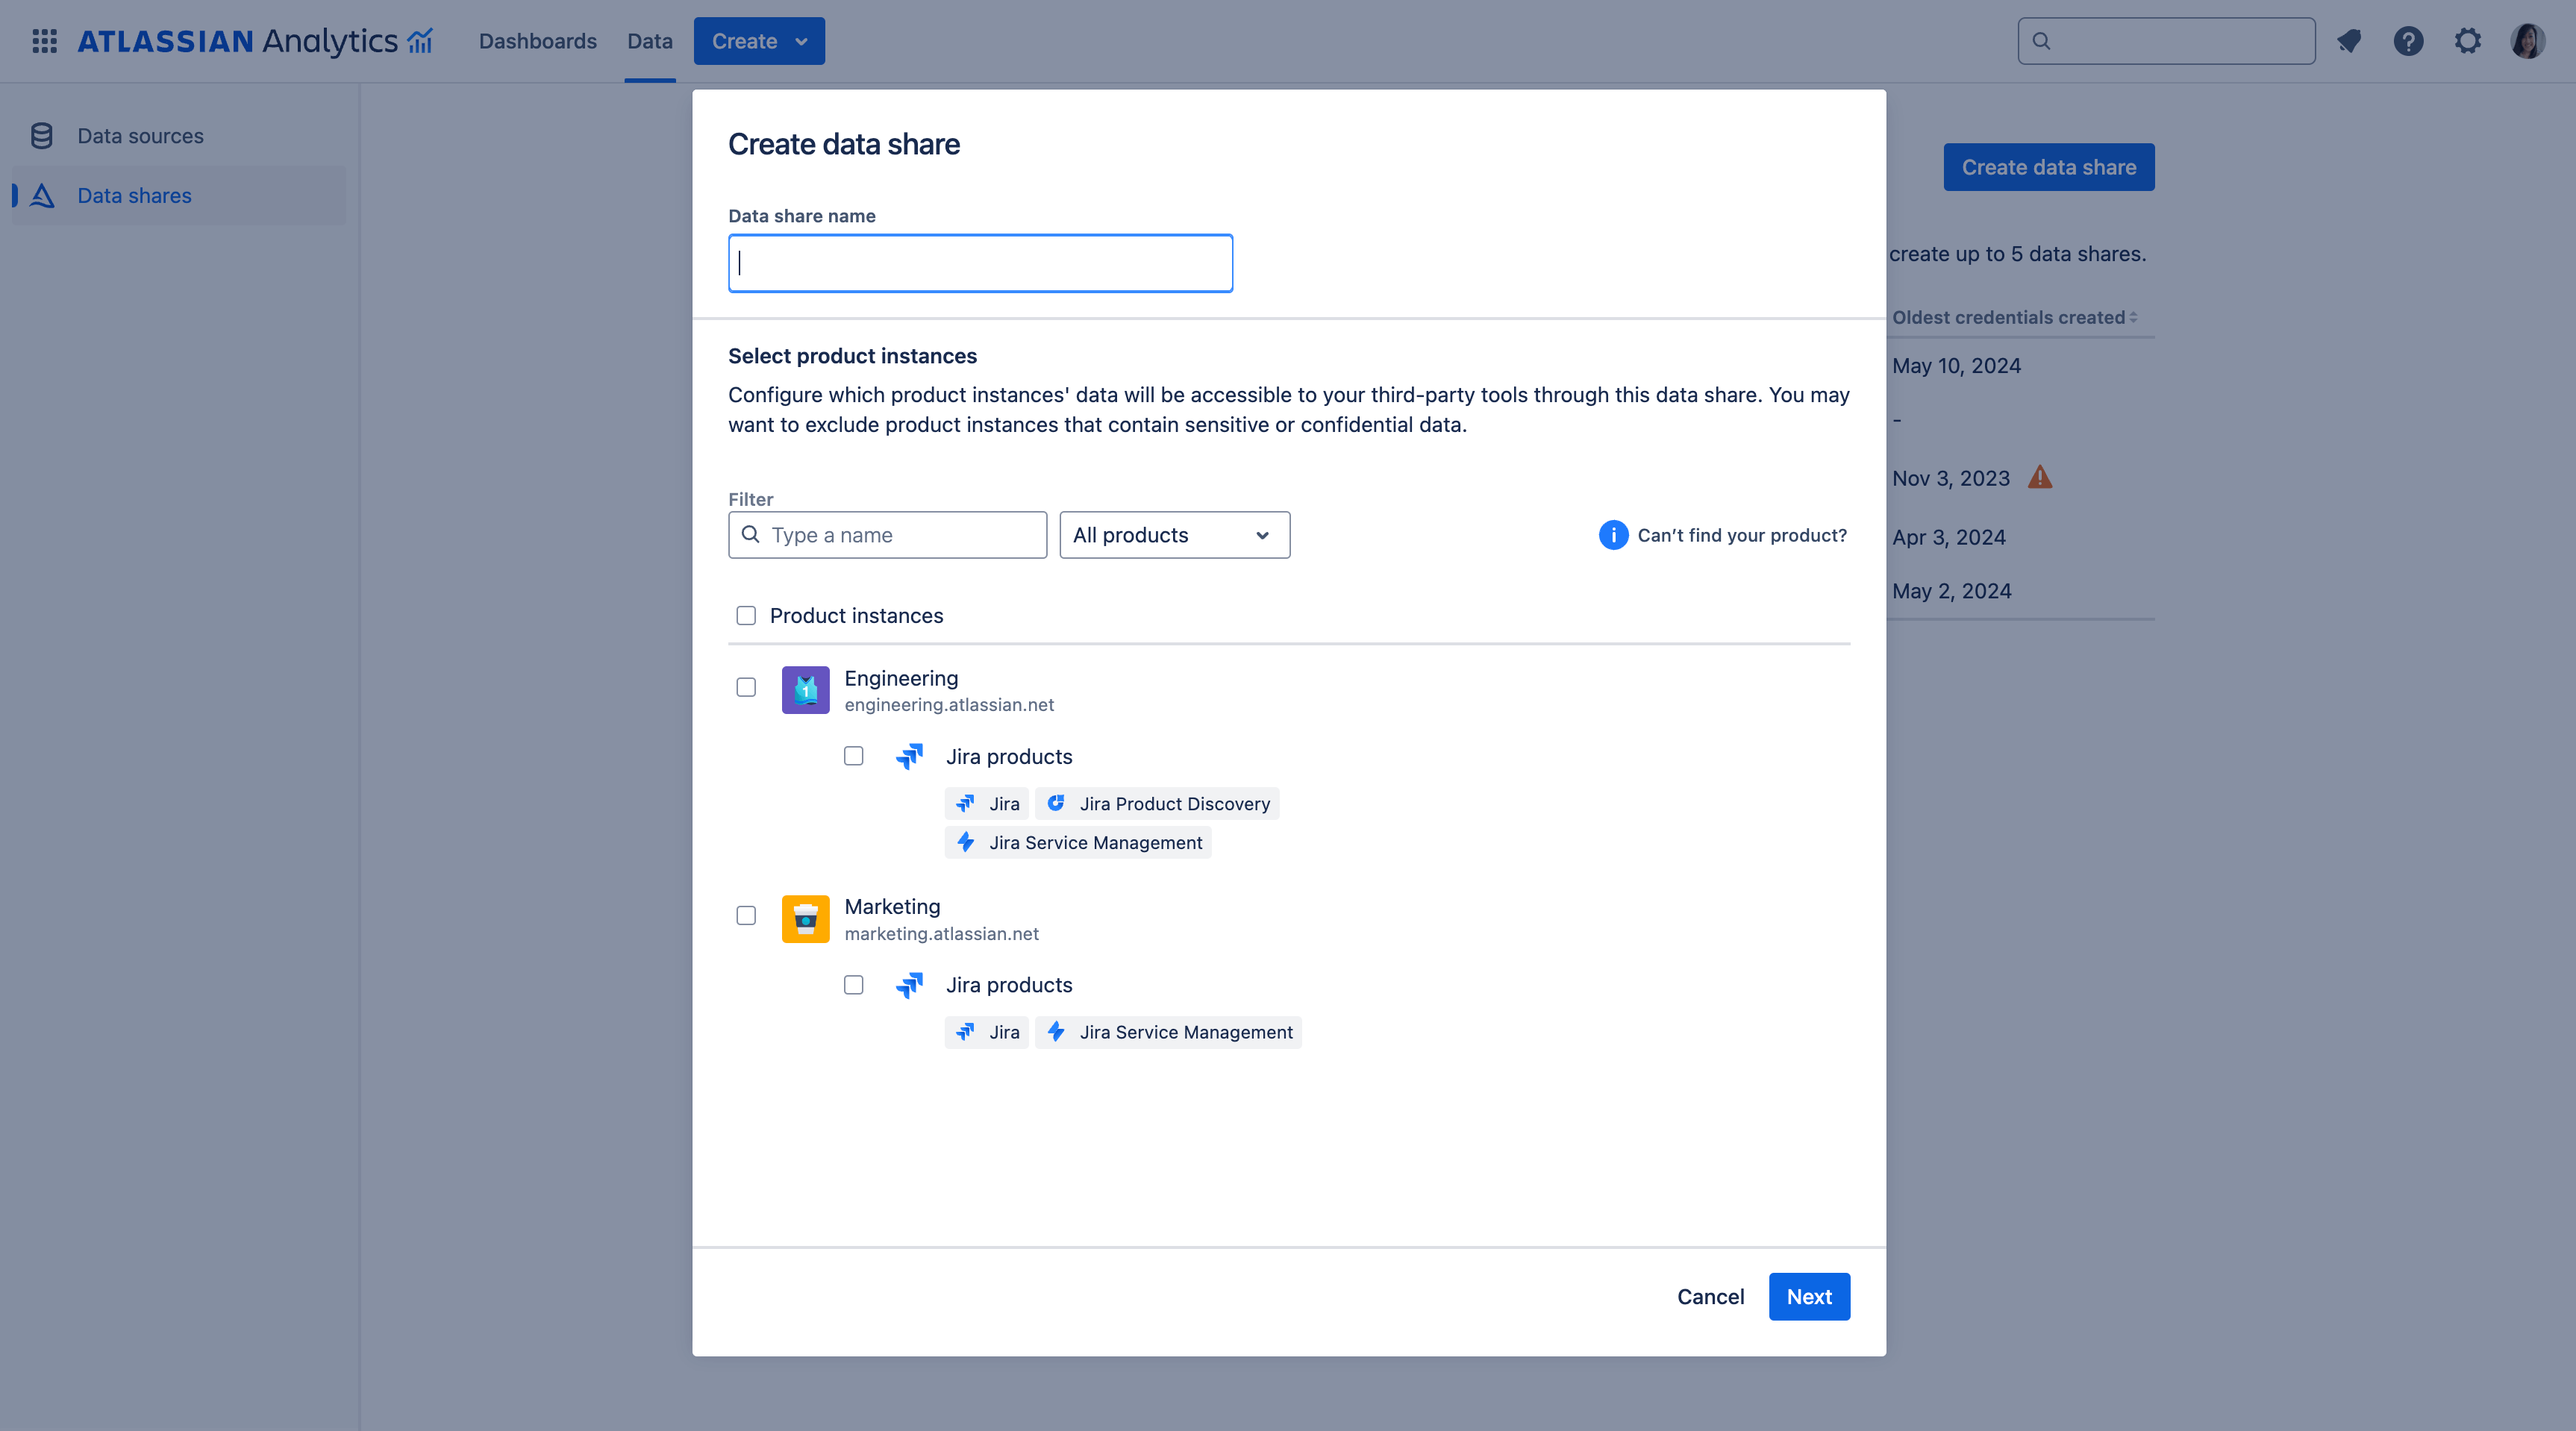This screenshot has width=2576, height=1431.
Task: Click the notification bell icon
Action: pos(2349,41)
